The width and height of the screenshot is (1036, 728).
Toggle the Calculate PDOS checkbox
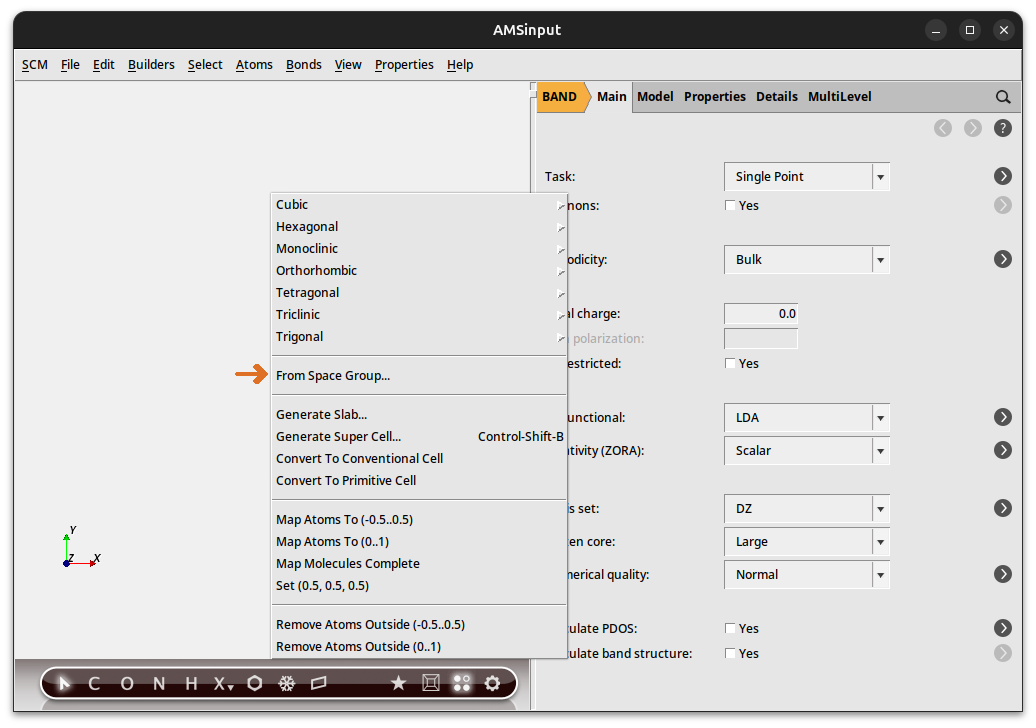pyautogui.click(x=730, y=629)
